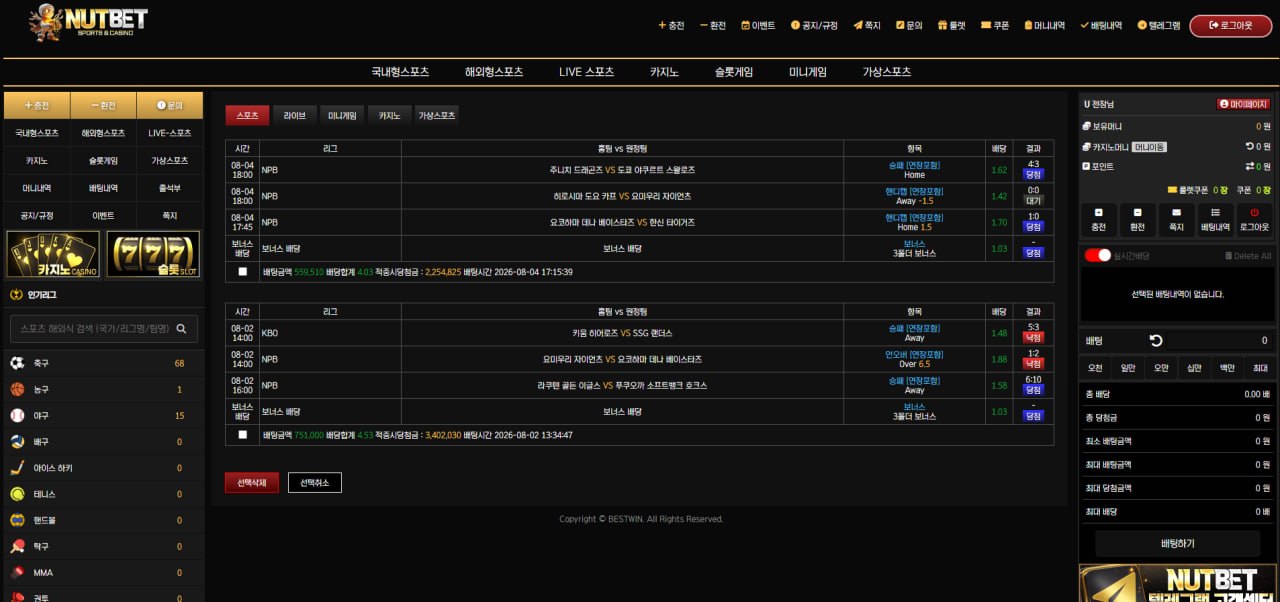
Task: Open 환전 (withdraw) in the top header bar
Action: pos(713,26)
